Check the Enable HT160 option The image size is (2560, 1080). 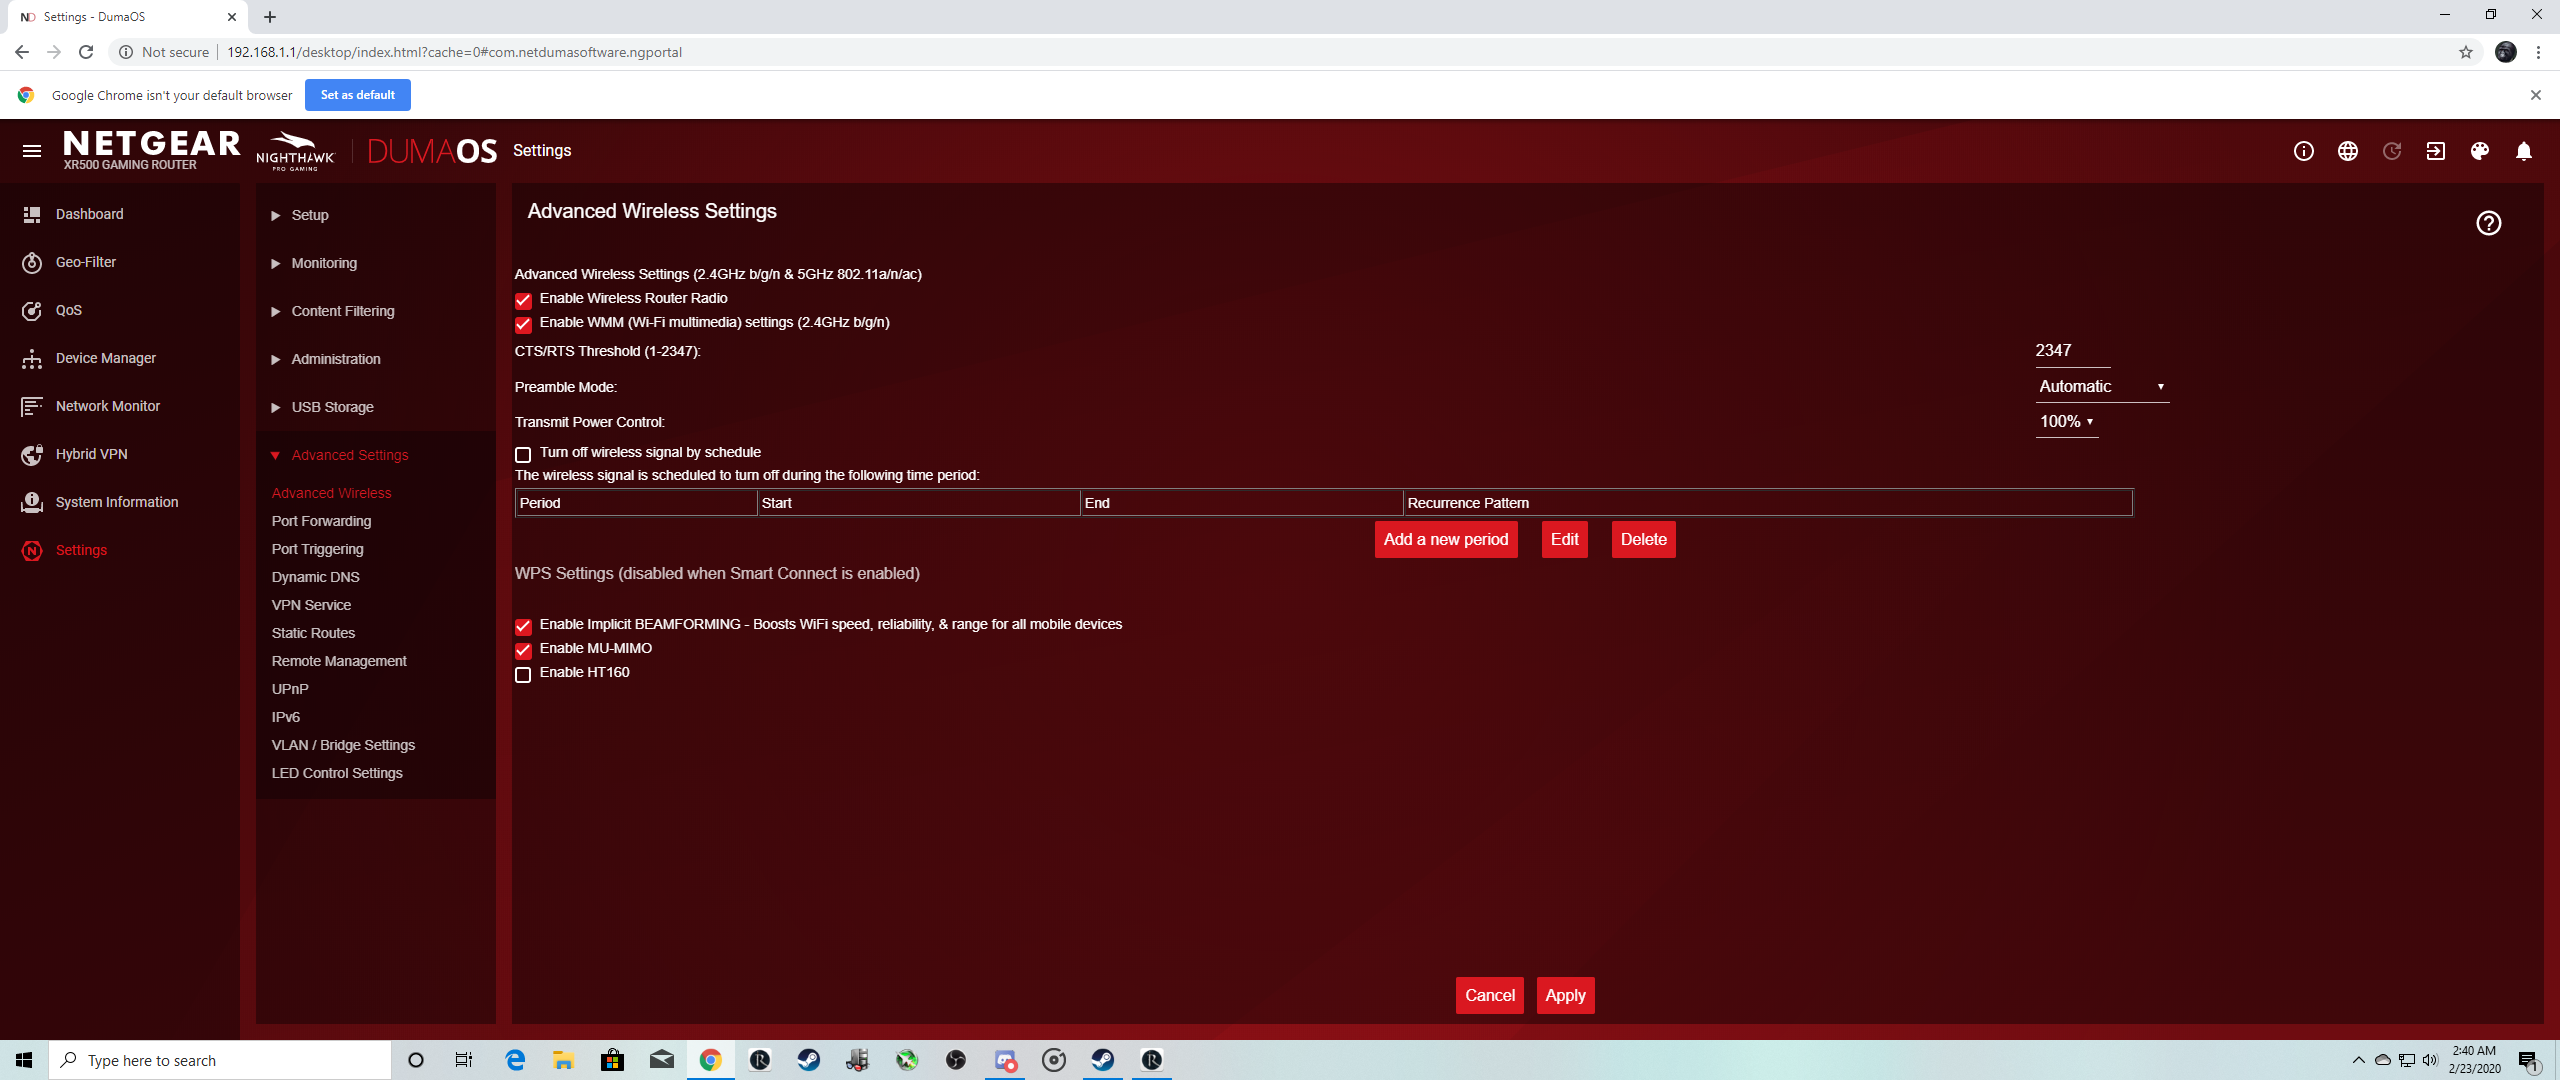coord(523,674)
